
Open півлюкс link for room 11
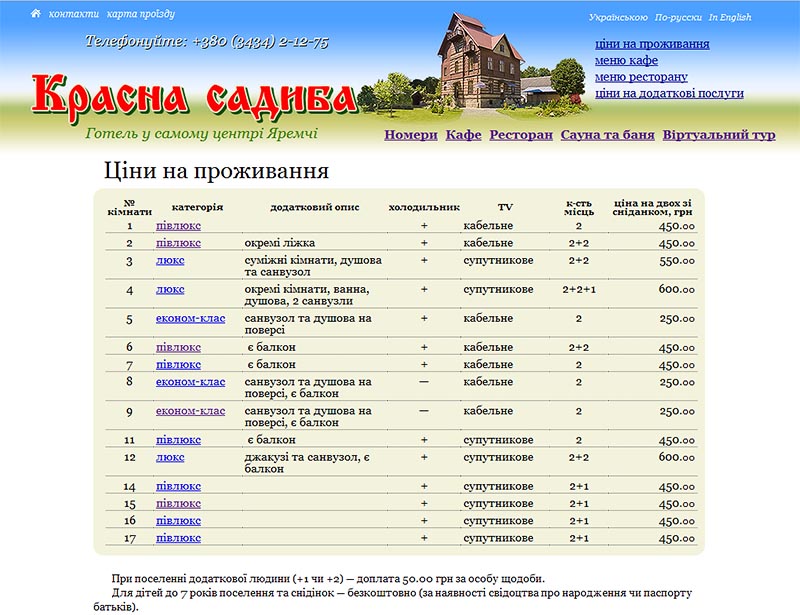point(178,440)
